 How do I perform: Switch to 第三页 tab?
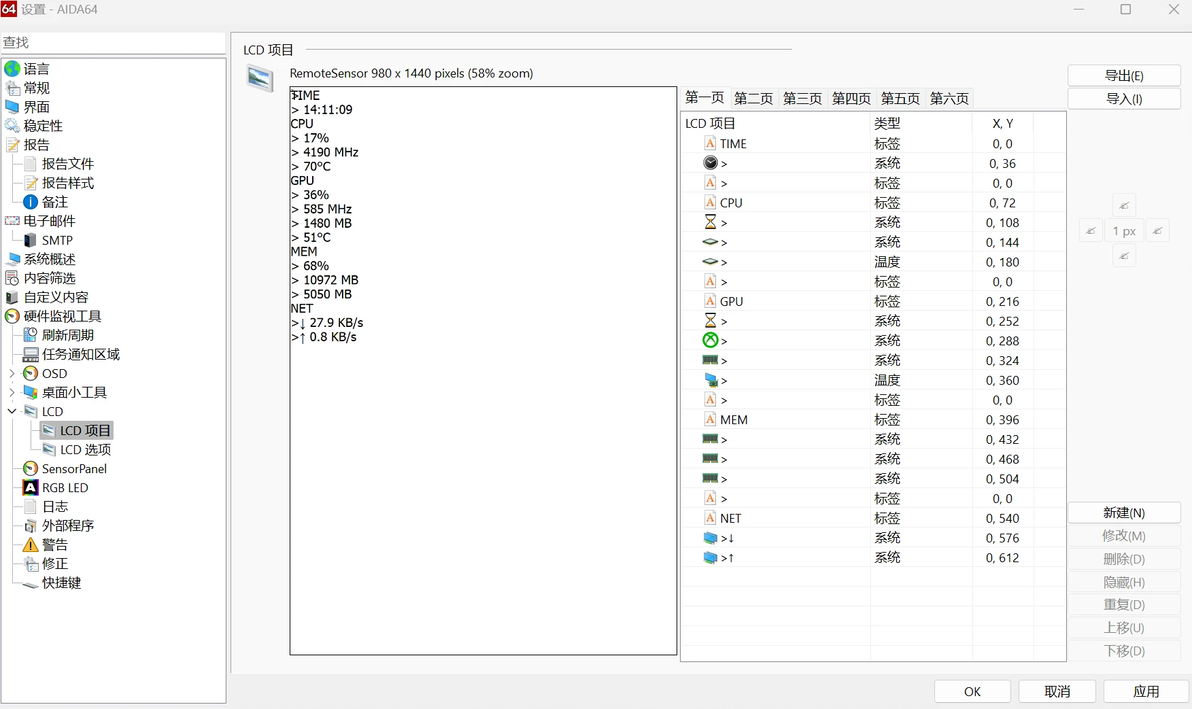pos(803,99)
